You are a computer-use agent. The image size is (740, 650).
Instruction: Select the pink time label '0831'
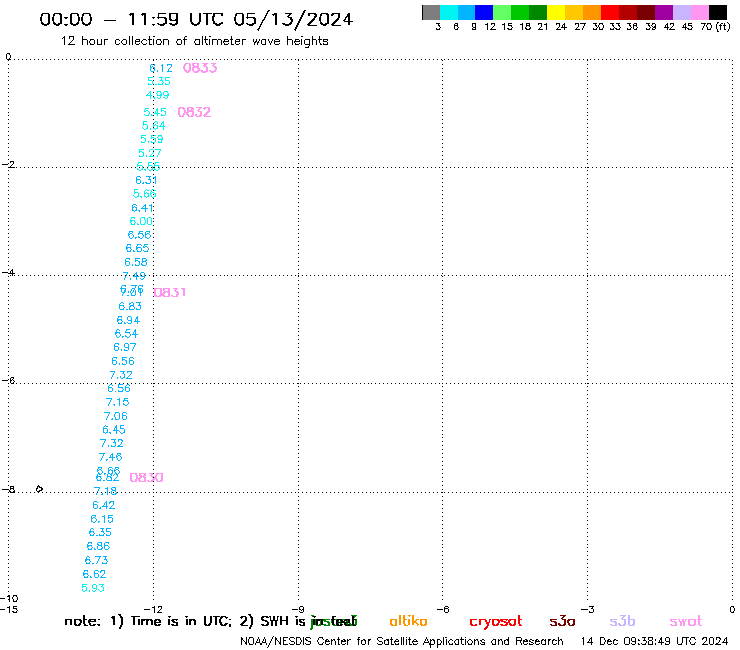(170, 293)
